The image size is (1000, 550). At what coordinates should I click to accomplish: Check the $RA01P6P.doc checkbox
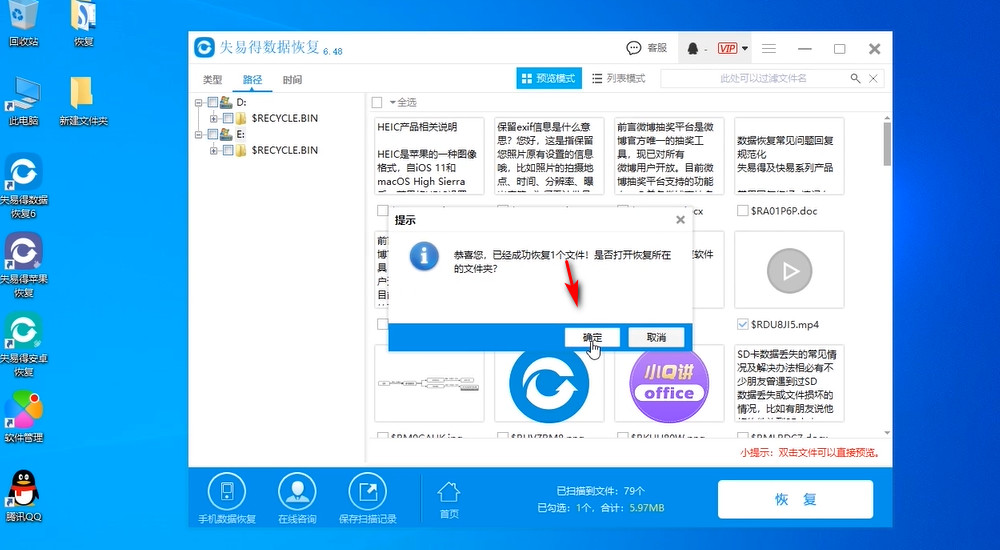pyautogui.click(x=742, y=211)
